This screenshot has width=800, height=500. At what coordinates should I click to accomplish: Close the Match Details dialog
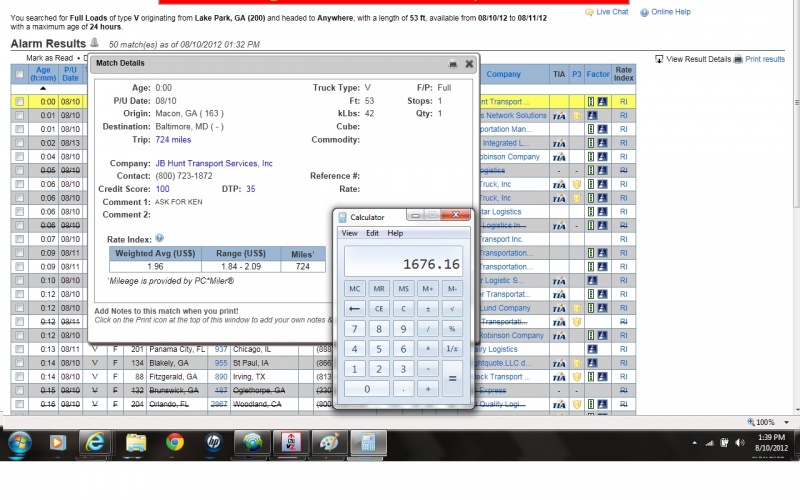point(469,64)
